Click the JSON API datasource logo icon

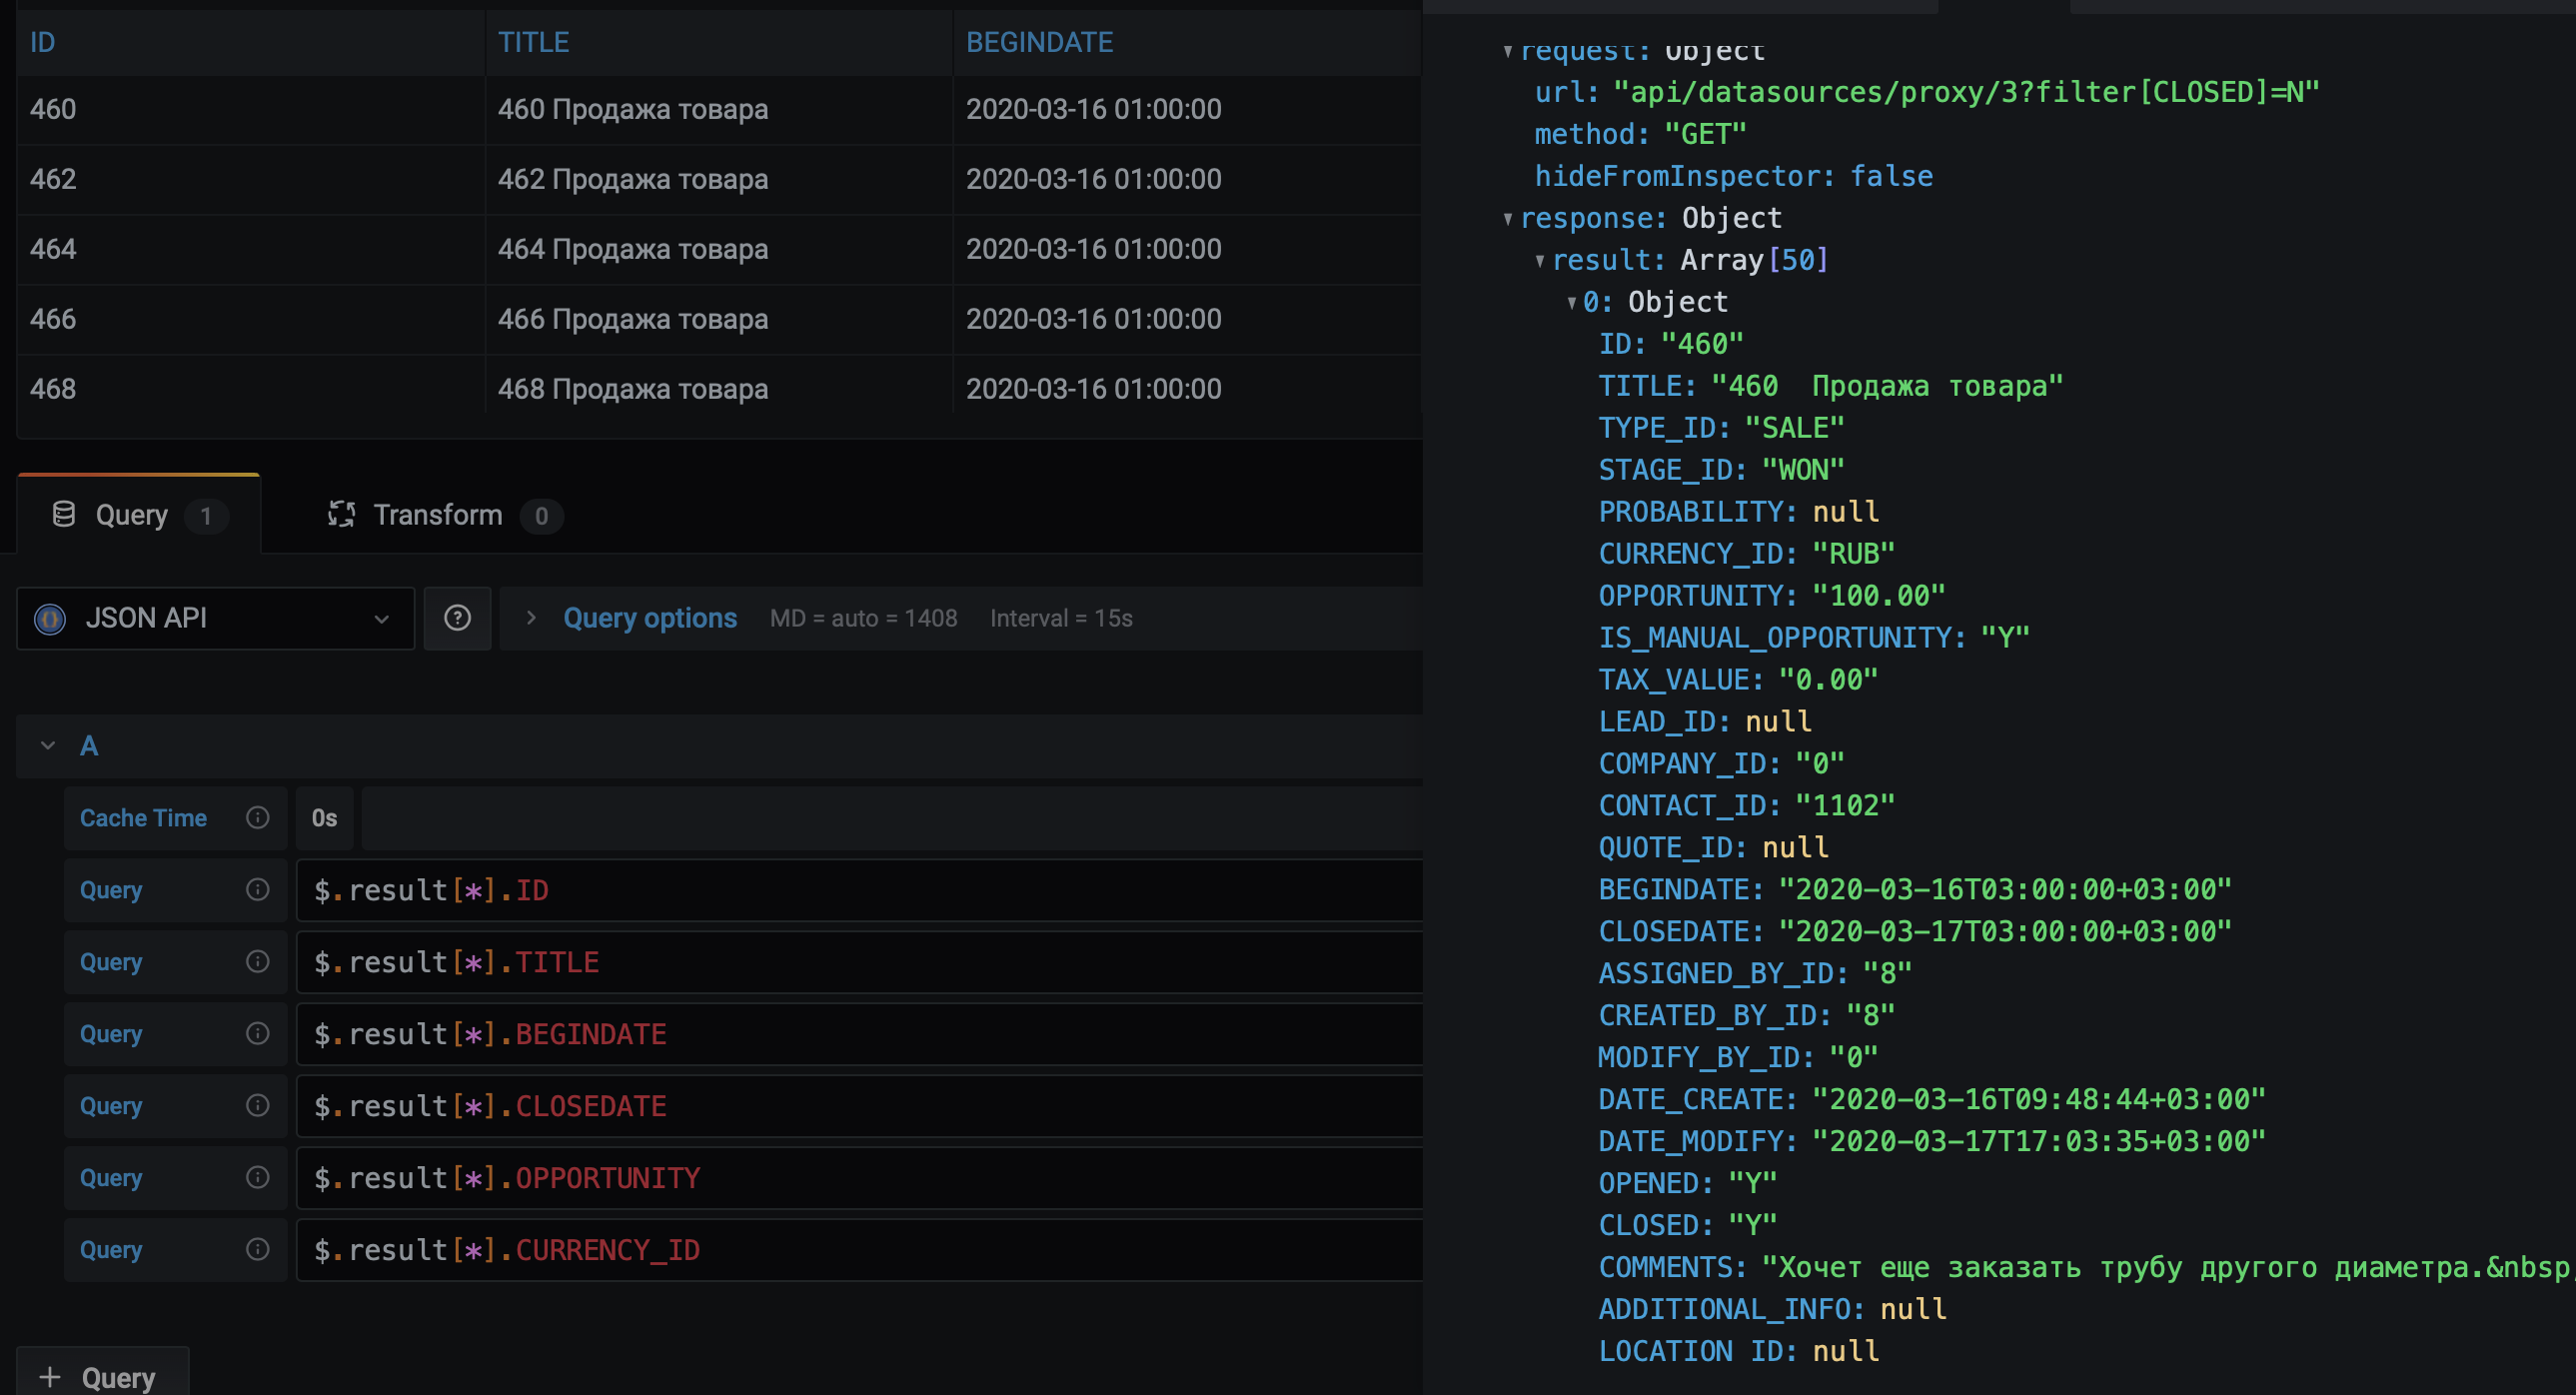pyautogui.click(x=50, y=618)
